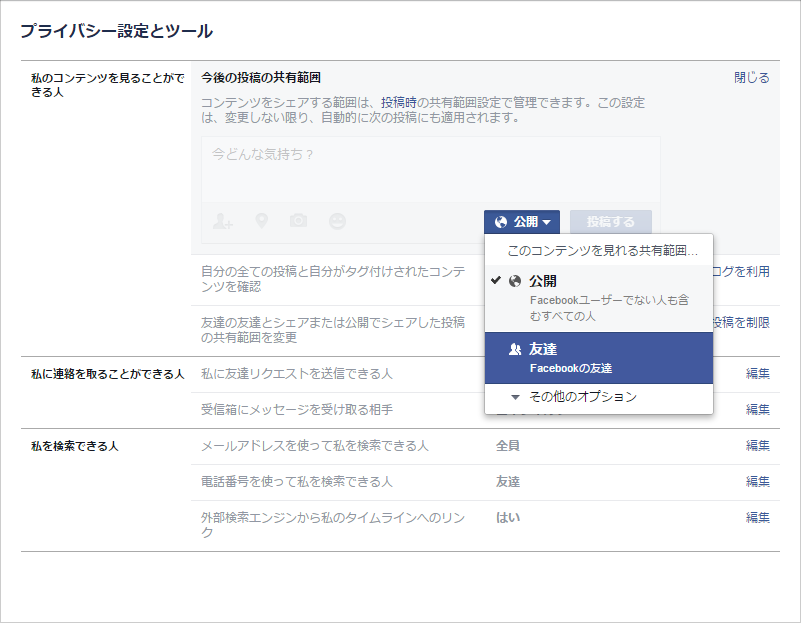Click 編集 next to 電話番号を使って私を検索できる人
Viewport: 801px width, 623px height.
[x=757, y=482]
